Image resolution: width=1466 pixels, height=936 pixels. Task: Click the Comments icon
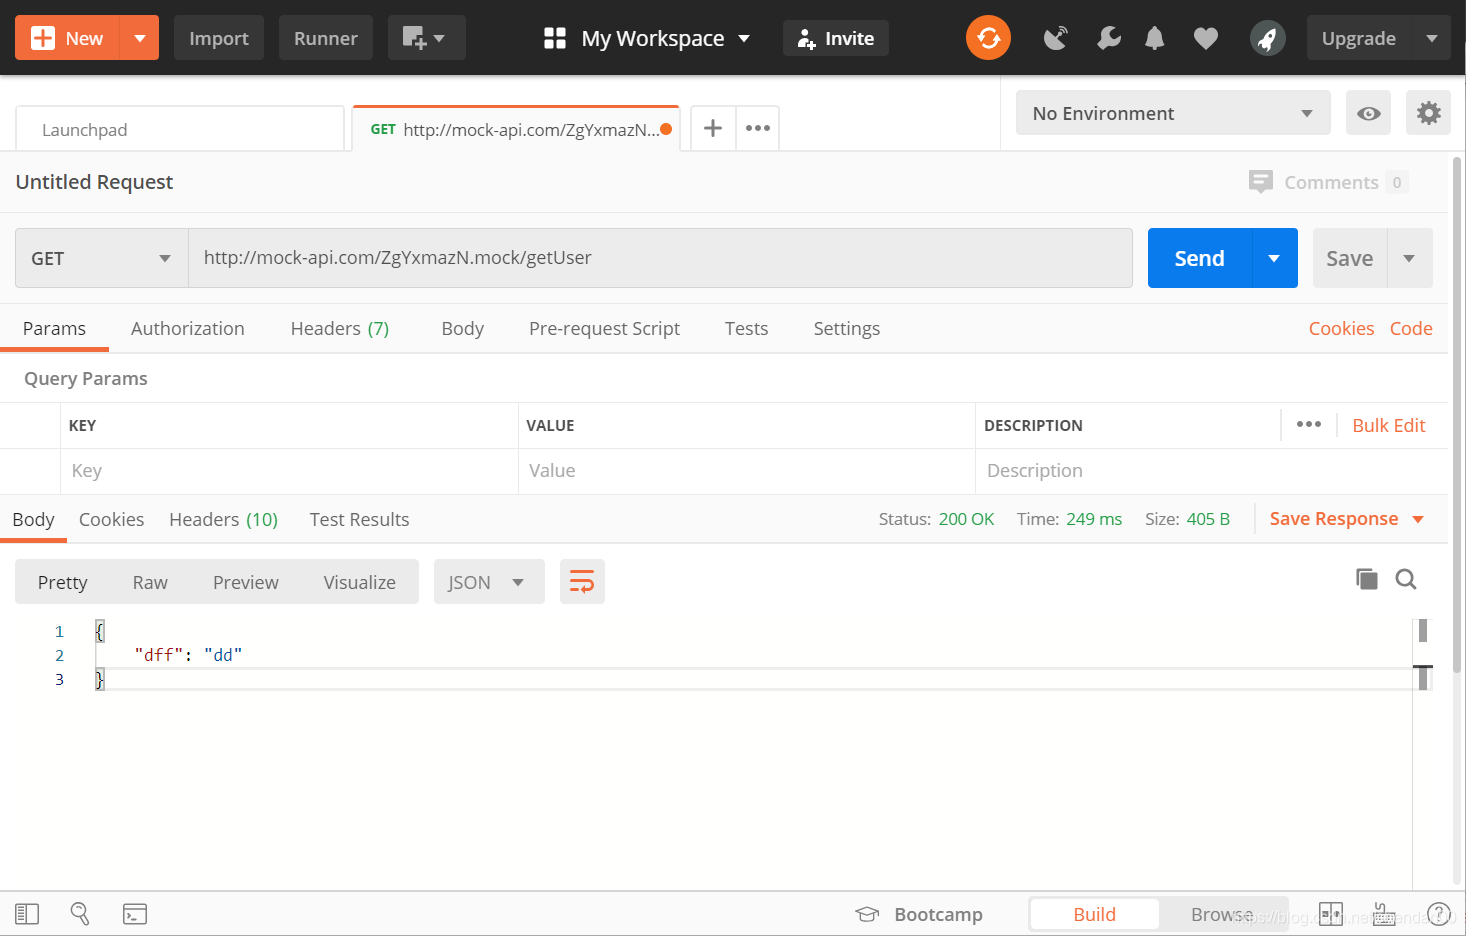pos(1261,182)
